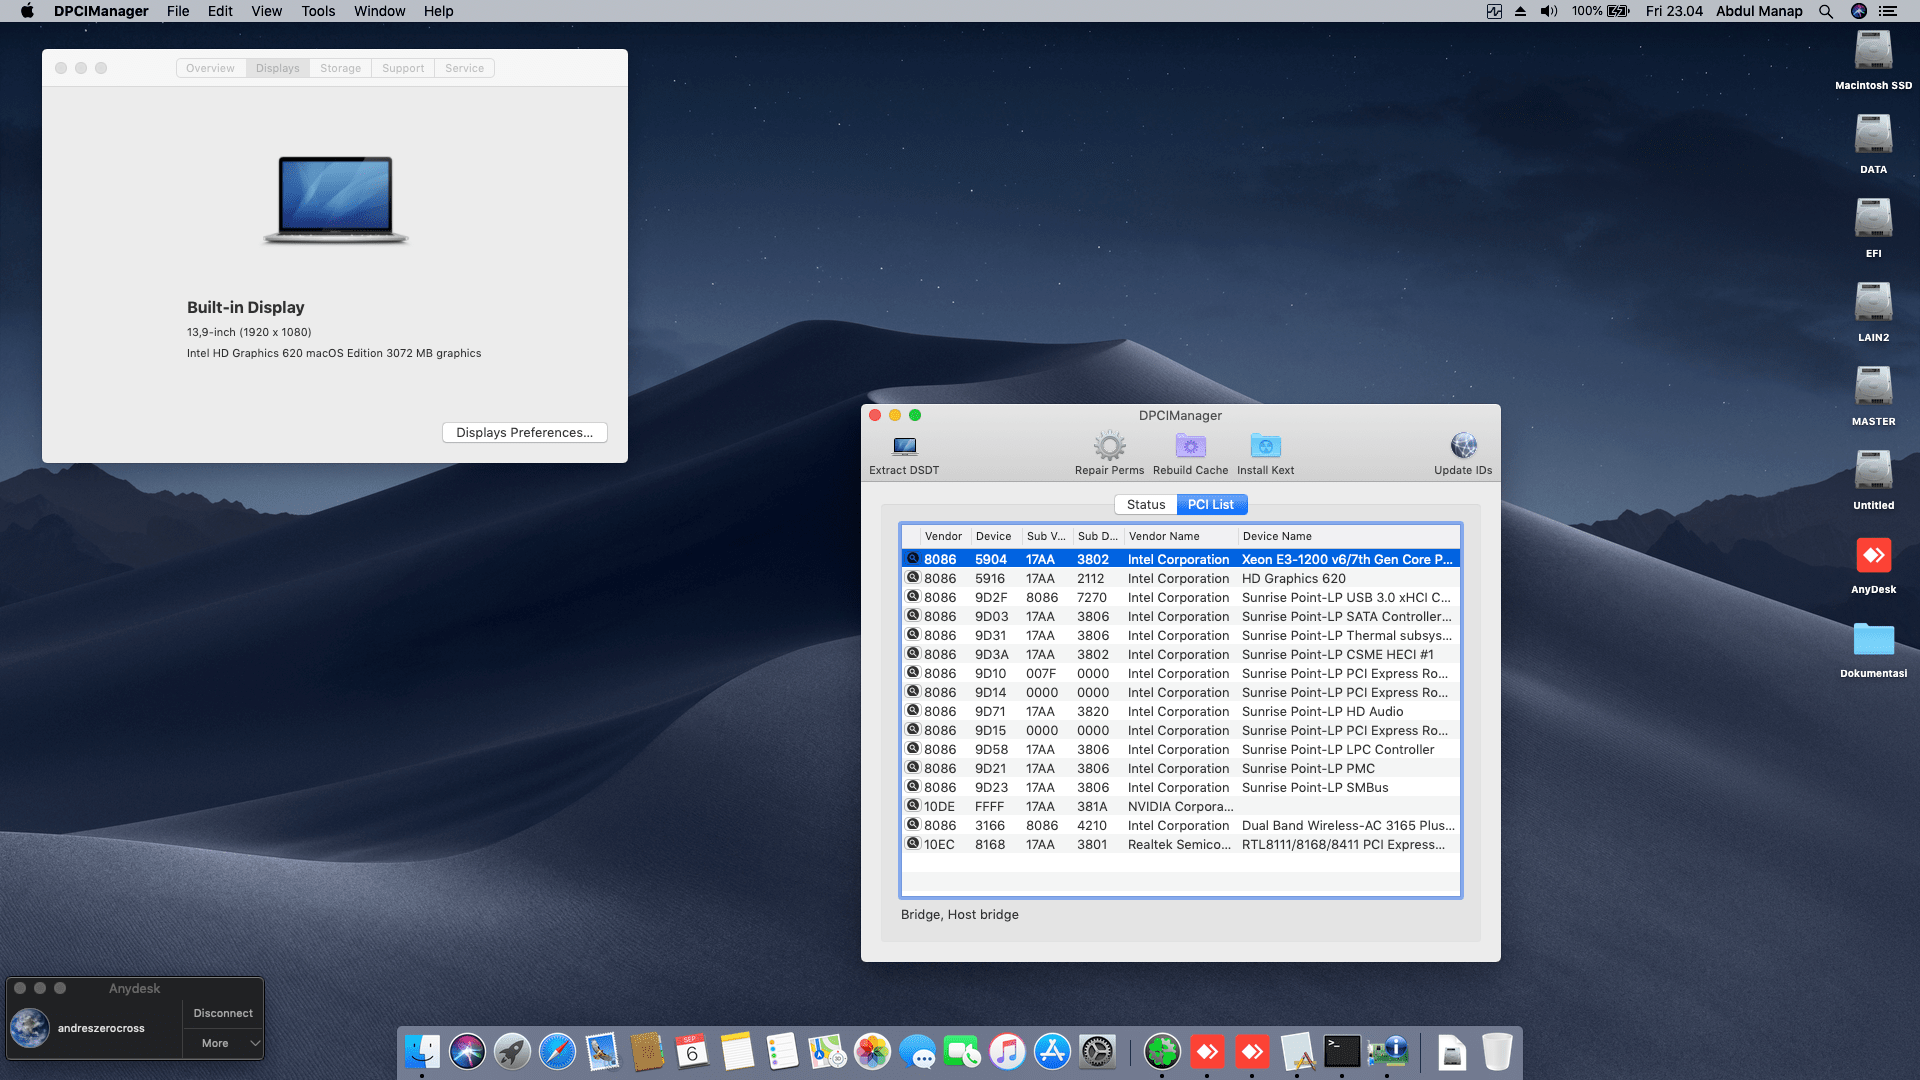Click magnifier icon on HD Graphics 620 row
The image size is (1920, 1080).
tap(913, 578)
